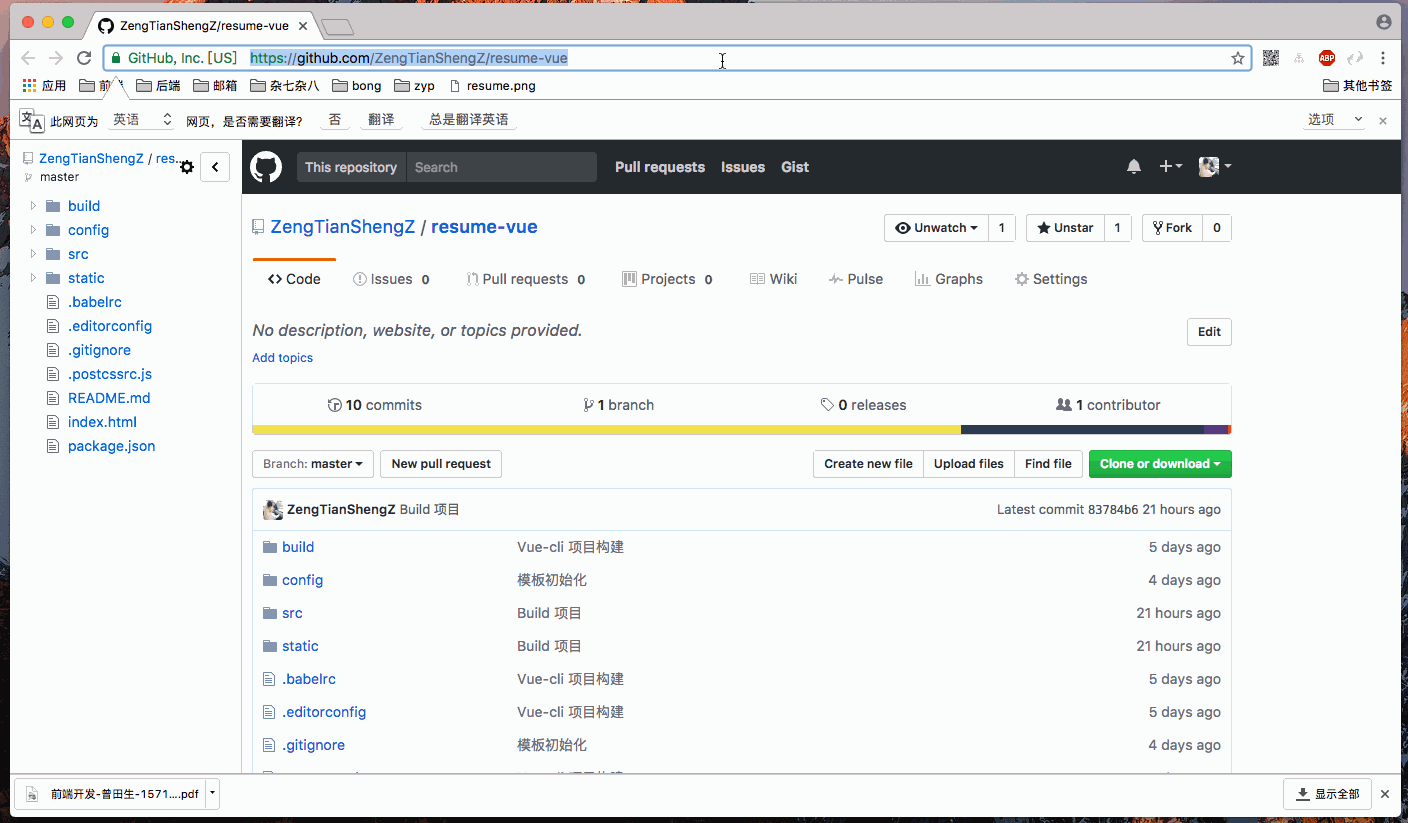Click Upload files button
The height and width of the screenshot is (823, 1408).
coord(969,464)
